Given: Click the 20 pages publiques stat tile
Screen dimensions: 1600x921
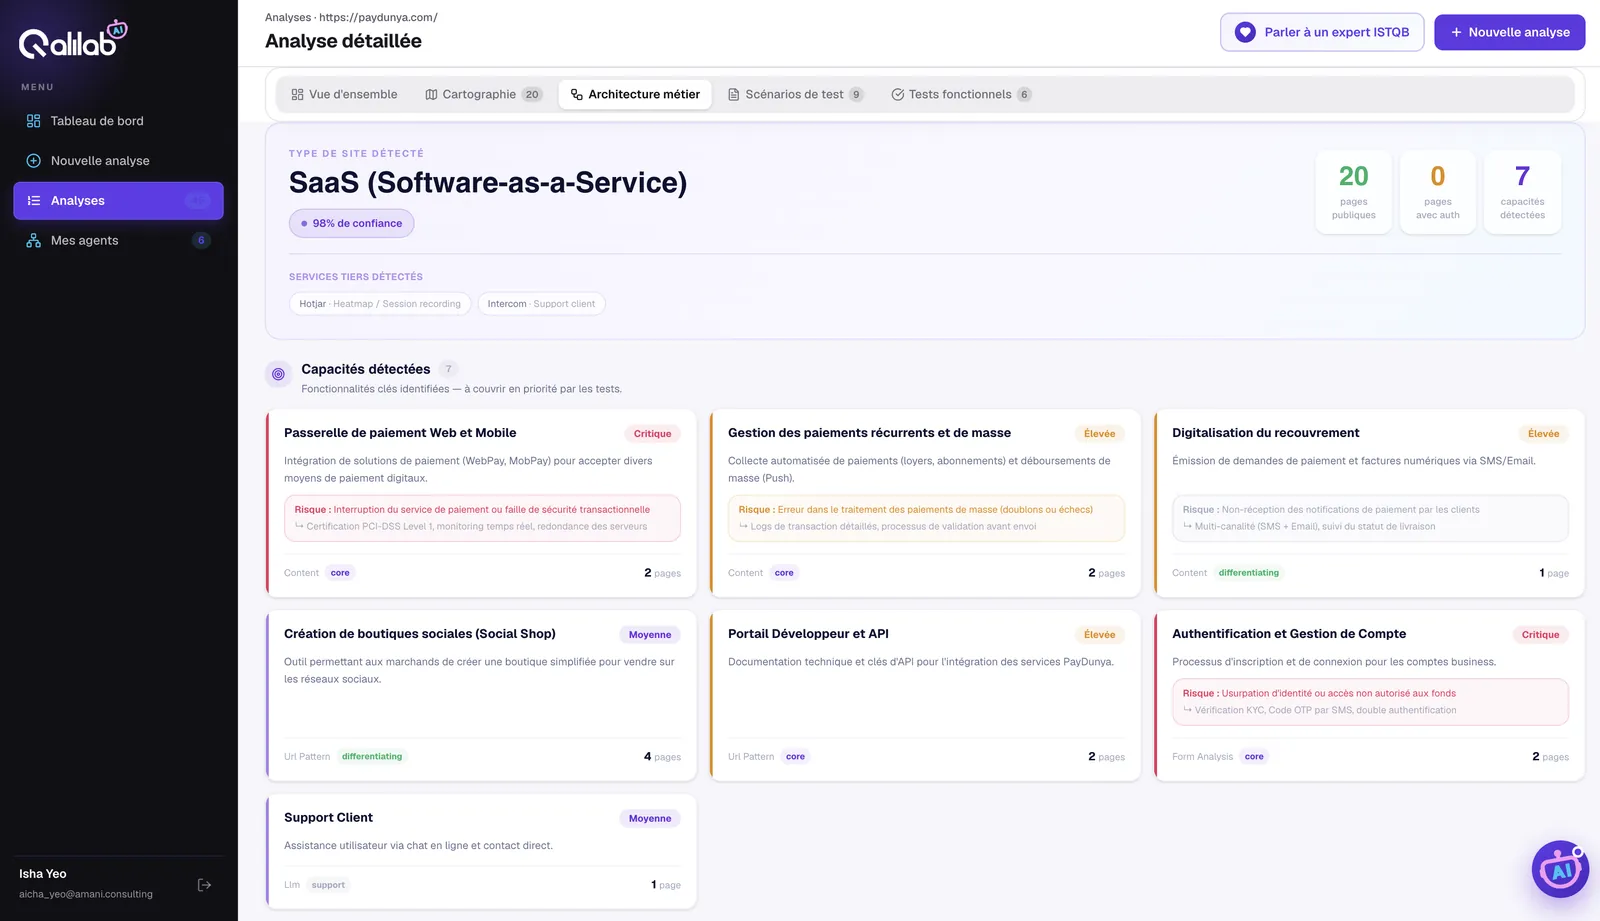Looking at the screenshot, I should (x=1353, y=192).
